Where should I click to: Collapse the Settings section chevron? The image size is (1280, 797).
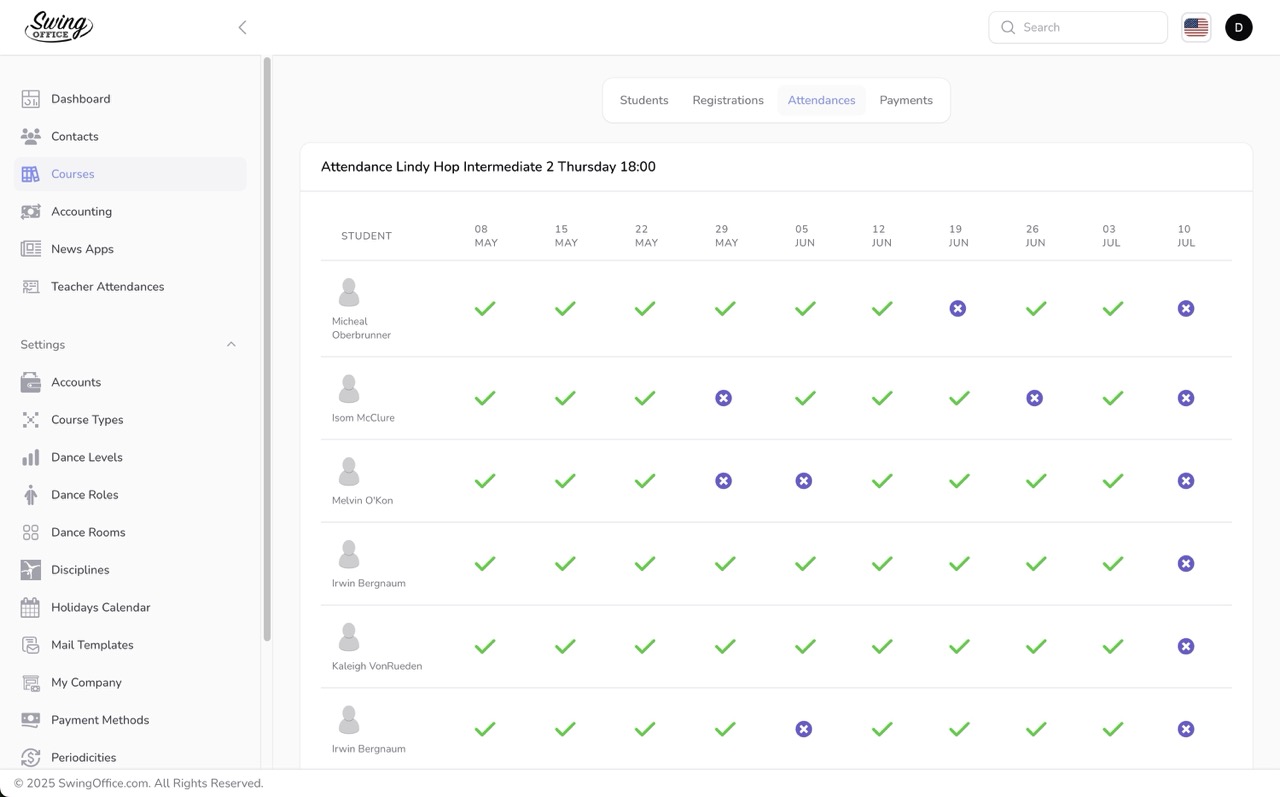coord(231,344)
